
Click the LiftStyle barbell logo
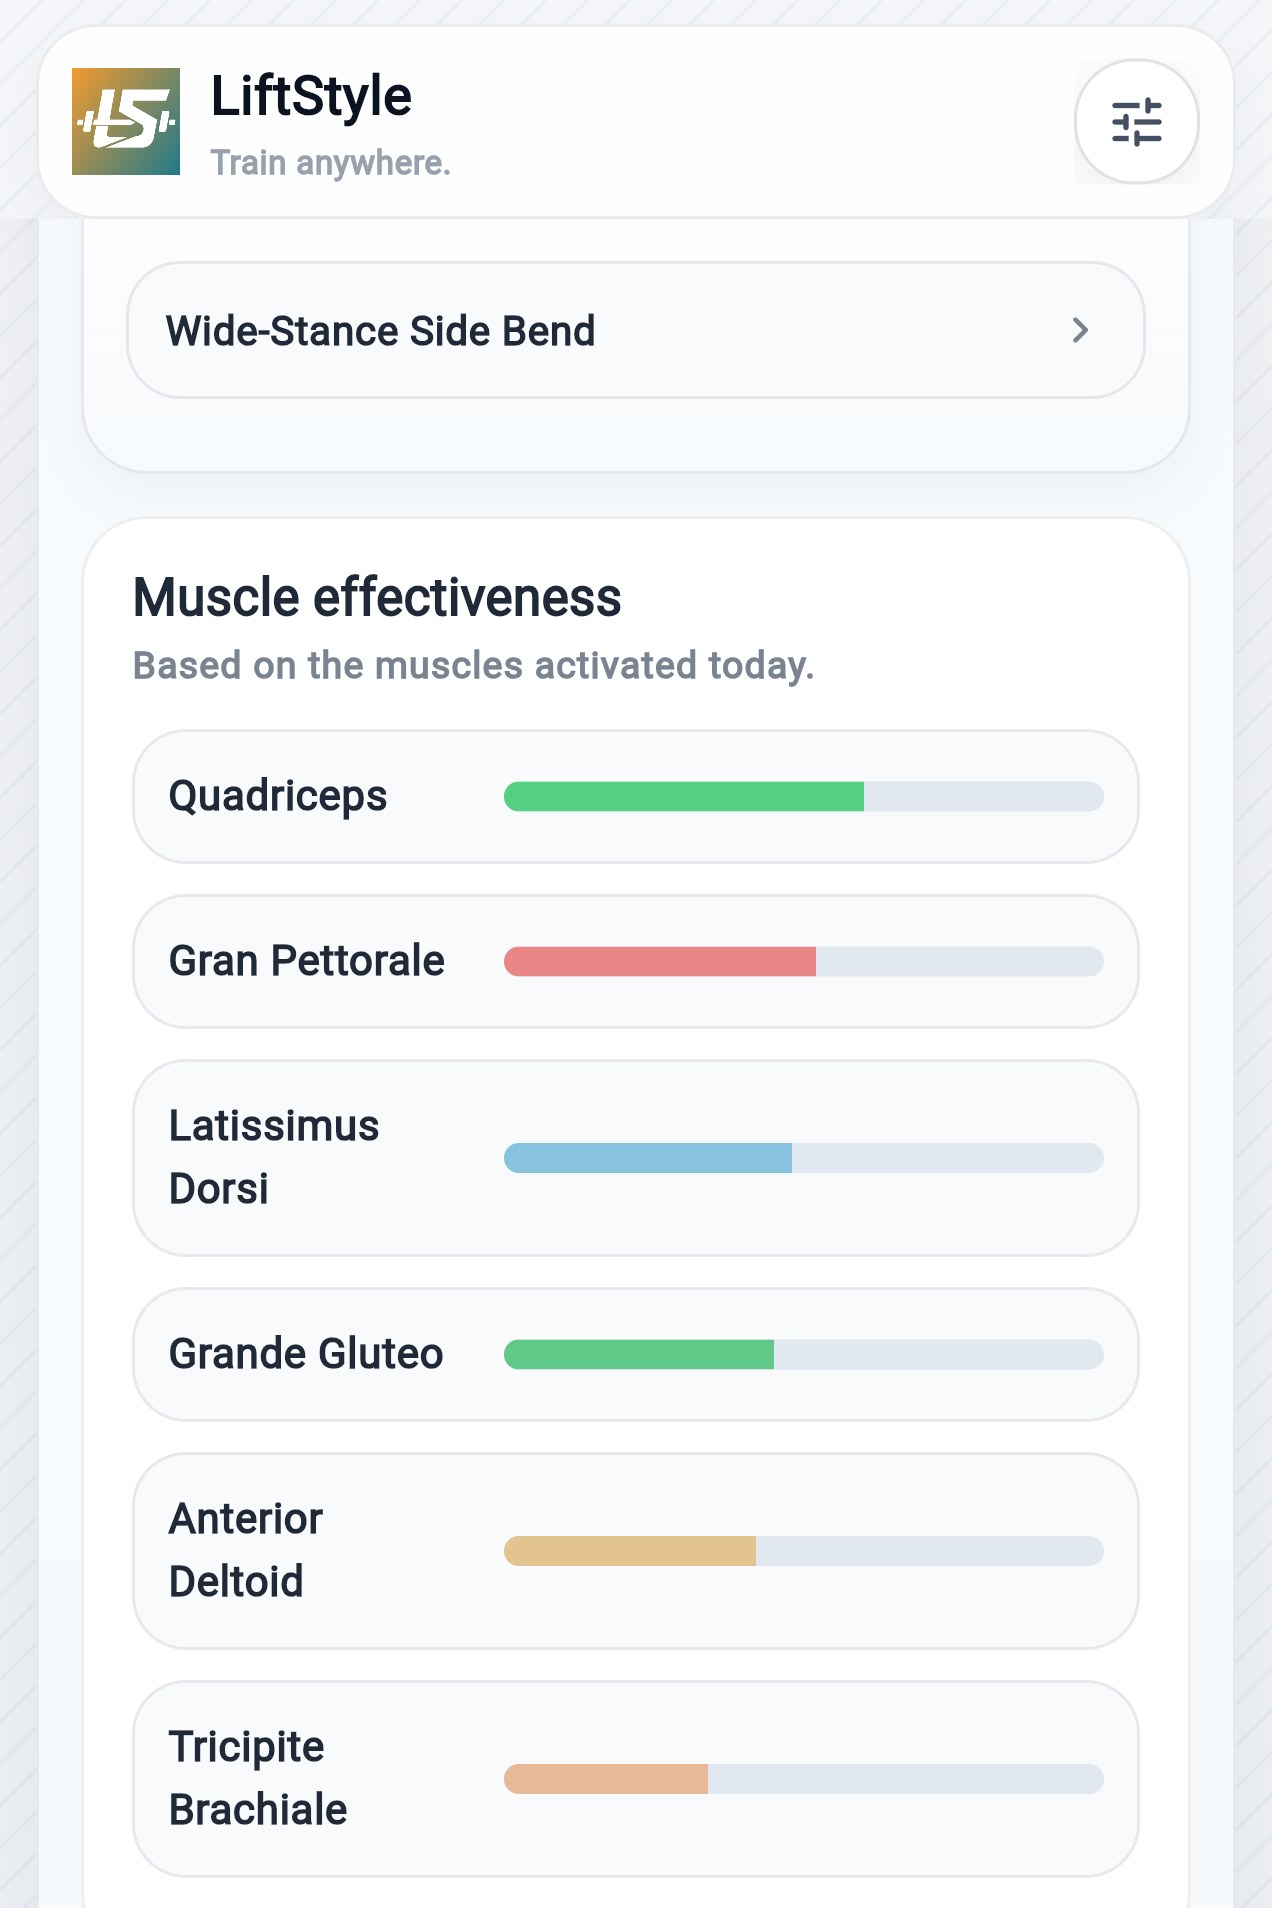coord(126,122)
